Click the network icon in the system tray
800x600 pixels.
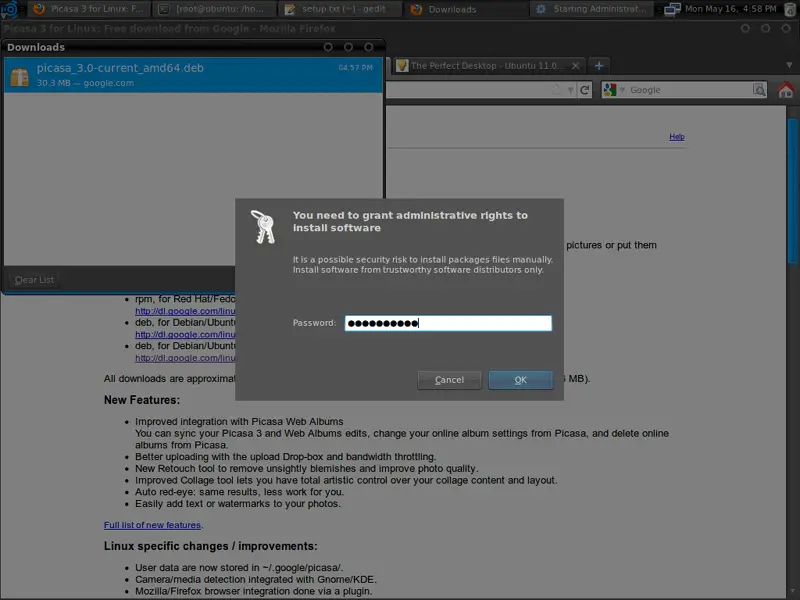point(672,9)
